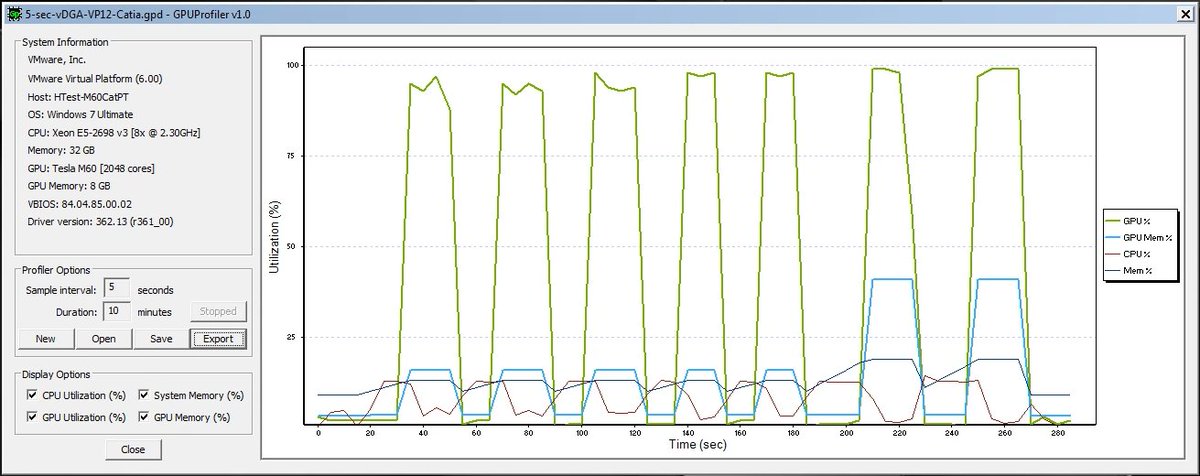The image size is (1200, 476).
Task: Click the Profiler Options group label
Action: (56, 269)
